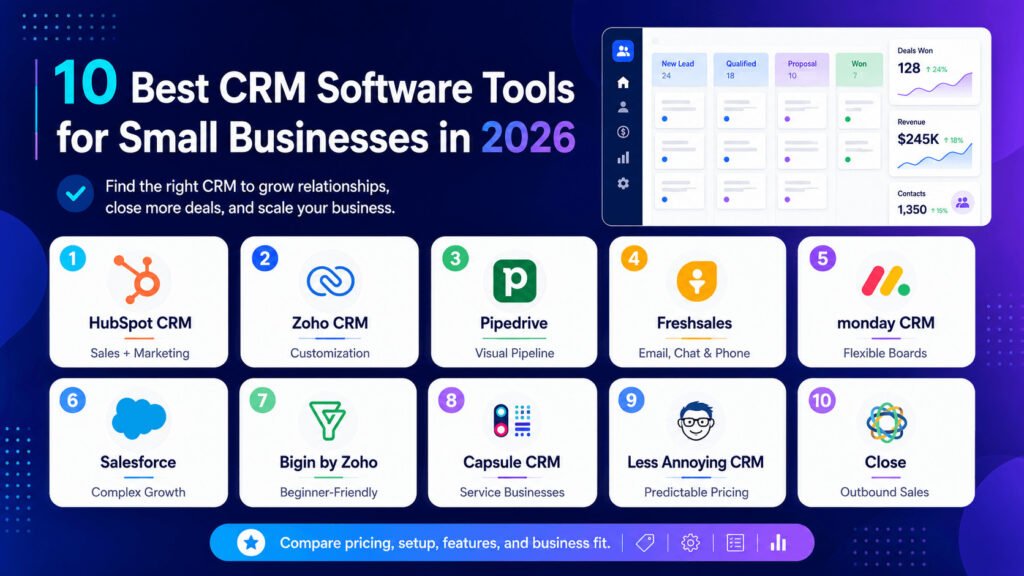Click the dollar coin icon in dashboard sidebar
1024x576 pixels.
623,132
